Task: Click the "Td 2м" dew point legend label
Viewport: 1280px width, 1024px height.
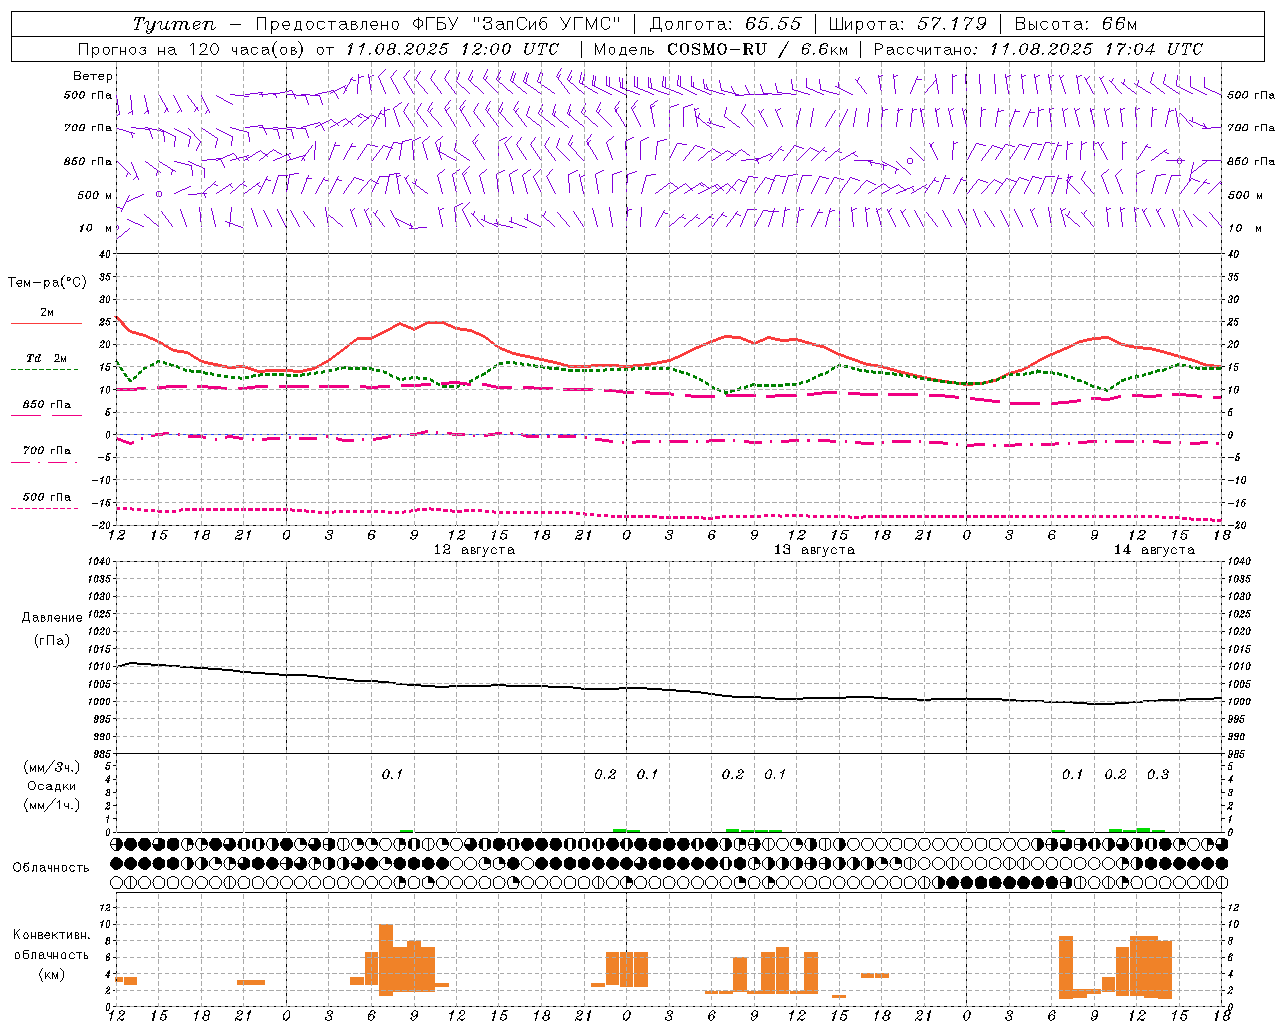Action: (x=46, y=357)
